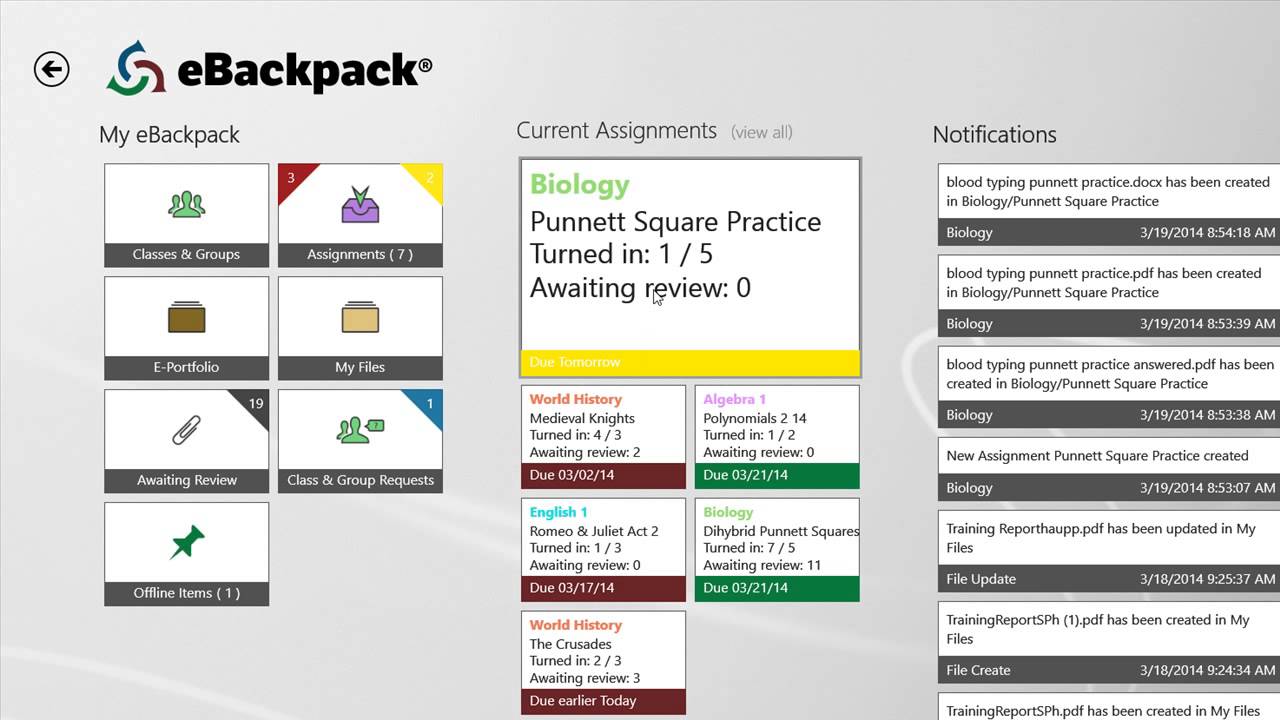1280x720 pixels.
Task: Open Training Reporthaupp.pdf updated notification
Action: pos(1109,551)
